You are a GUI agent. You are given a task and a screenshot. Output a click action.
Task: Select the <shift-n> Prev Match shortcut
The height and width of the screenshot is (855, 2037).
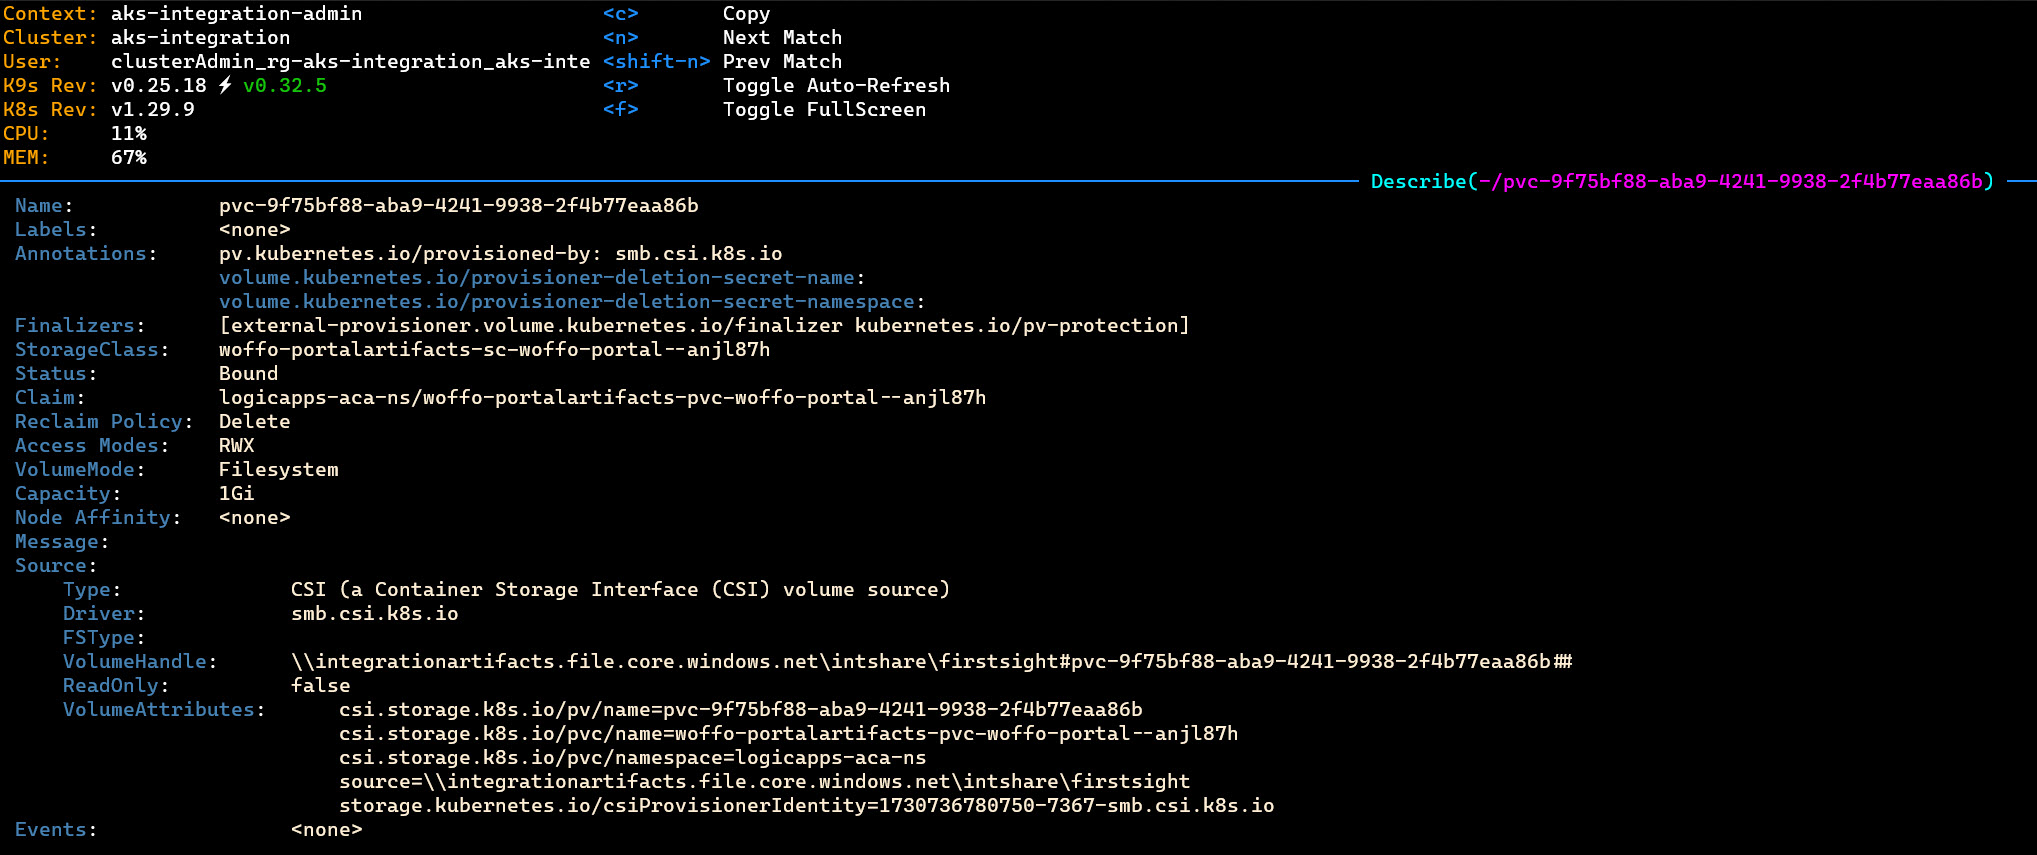point(656,62)
